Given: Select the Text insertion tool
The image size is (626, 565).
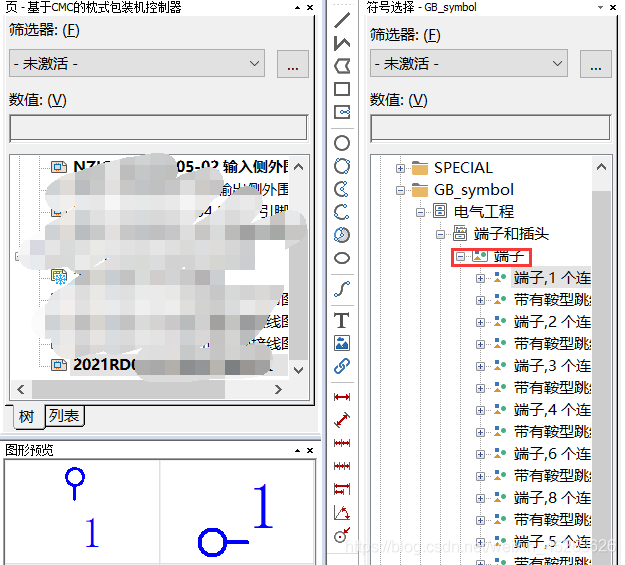Looking at the screenshot, I should (x=342, y=320).
